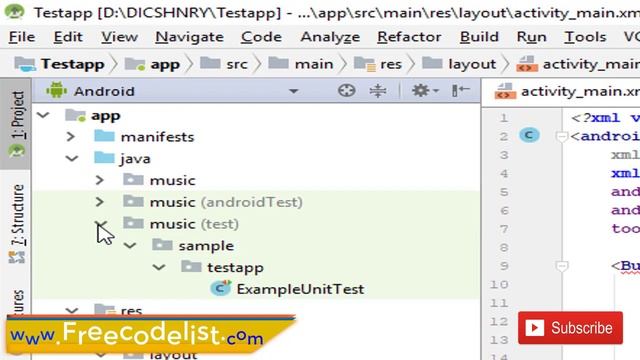
Task: Open the Build menu
Action: pos(479,37)
